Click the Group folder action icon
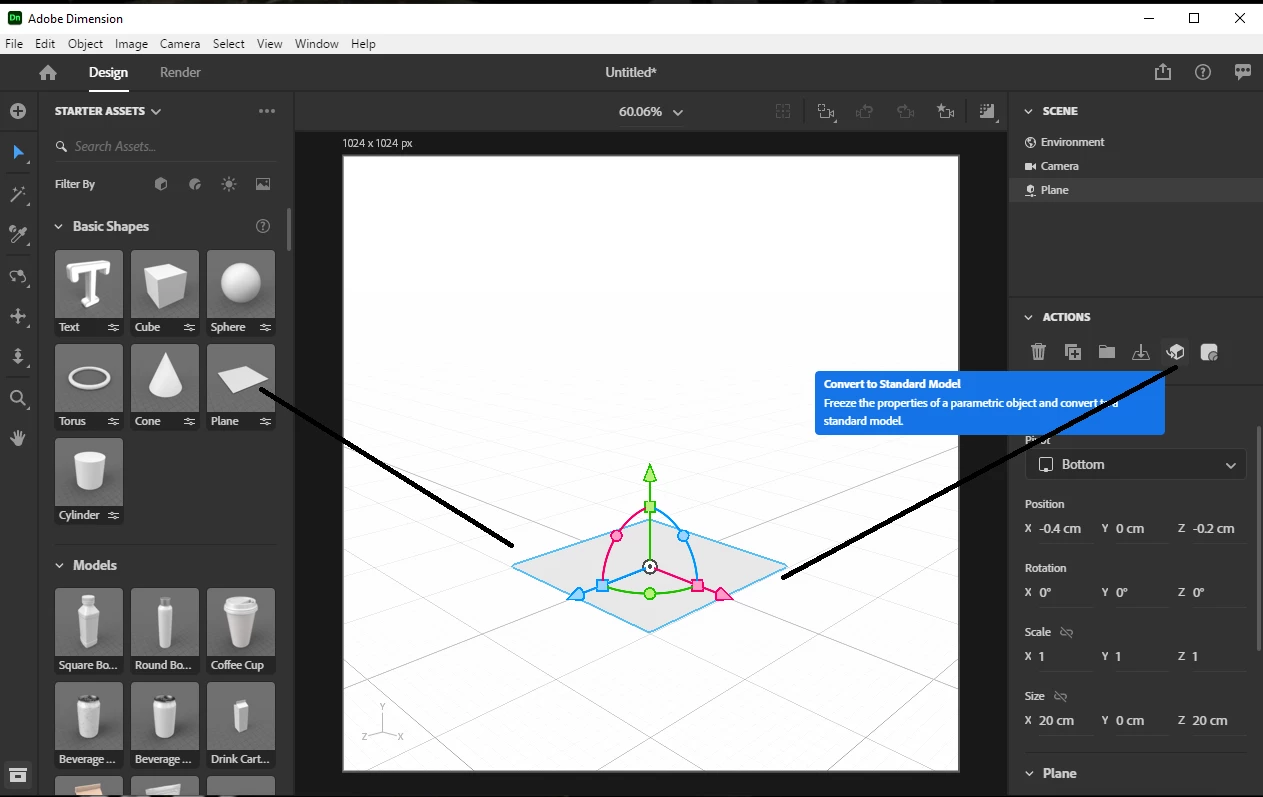The image size is (1263, 797). coord(1107,352)
